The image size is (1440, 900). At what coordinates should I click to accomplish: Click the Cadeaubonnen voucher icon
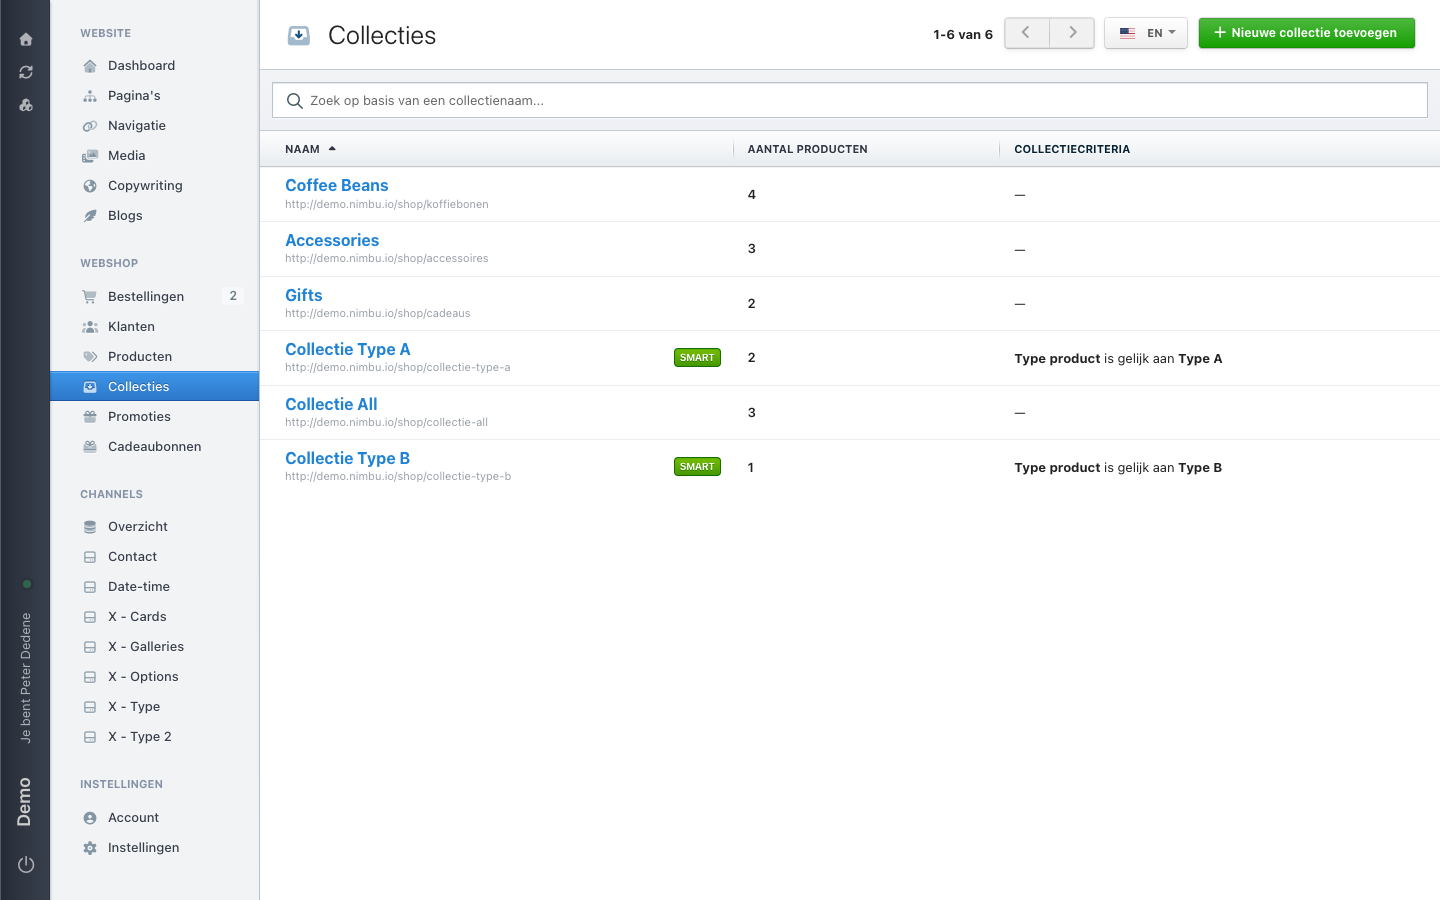90,447
